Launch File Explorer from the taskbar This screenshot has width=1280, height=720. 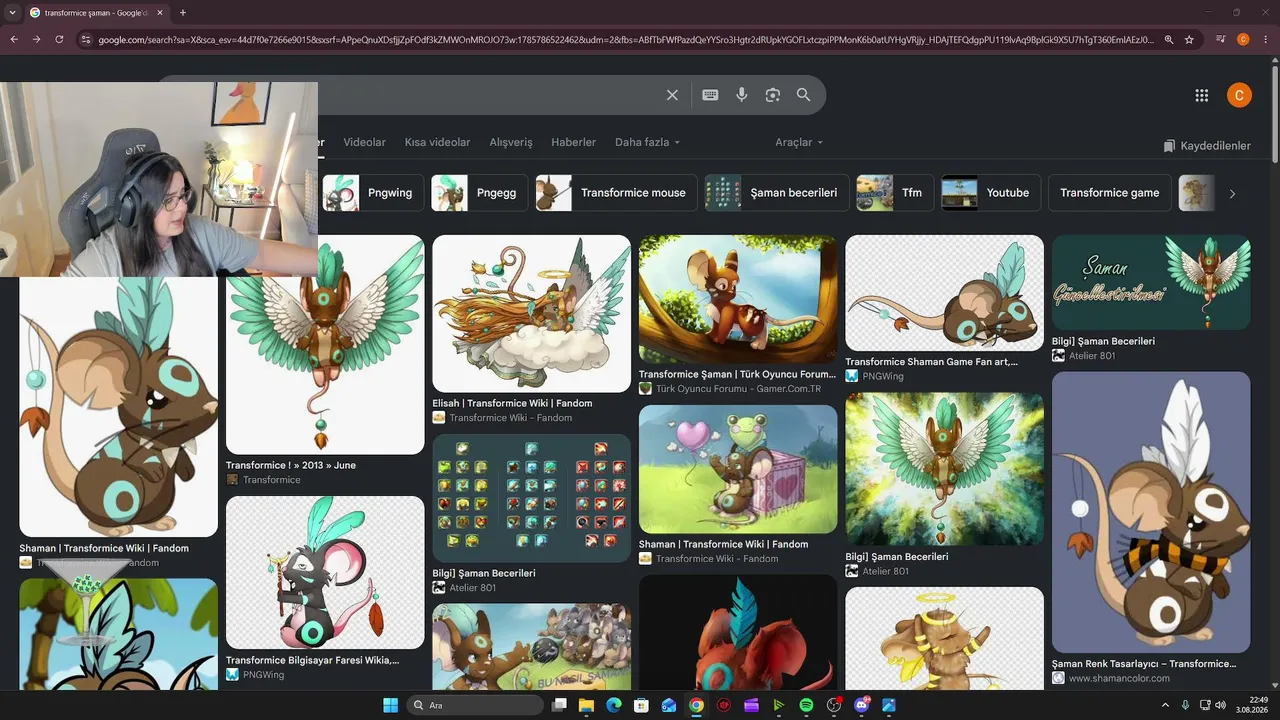pos(587,705)
